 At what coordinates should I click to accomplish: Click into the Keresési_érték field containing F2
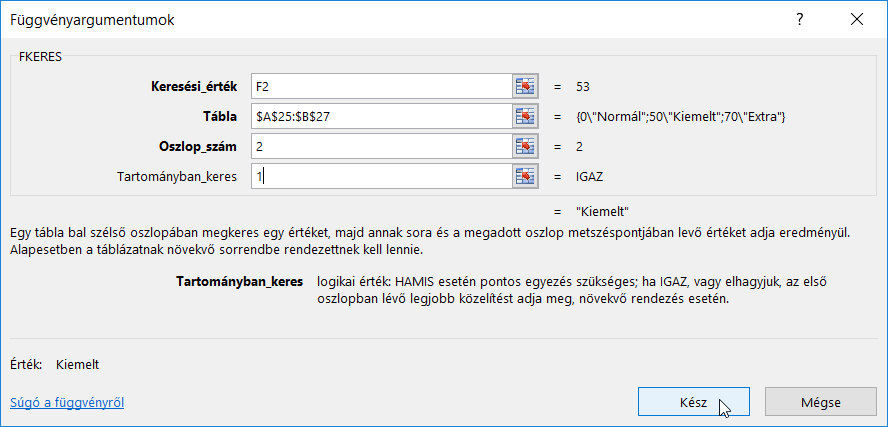tap(380, 86)
